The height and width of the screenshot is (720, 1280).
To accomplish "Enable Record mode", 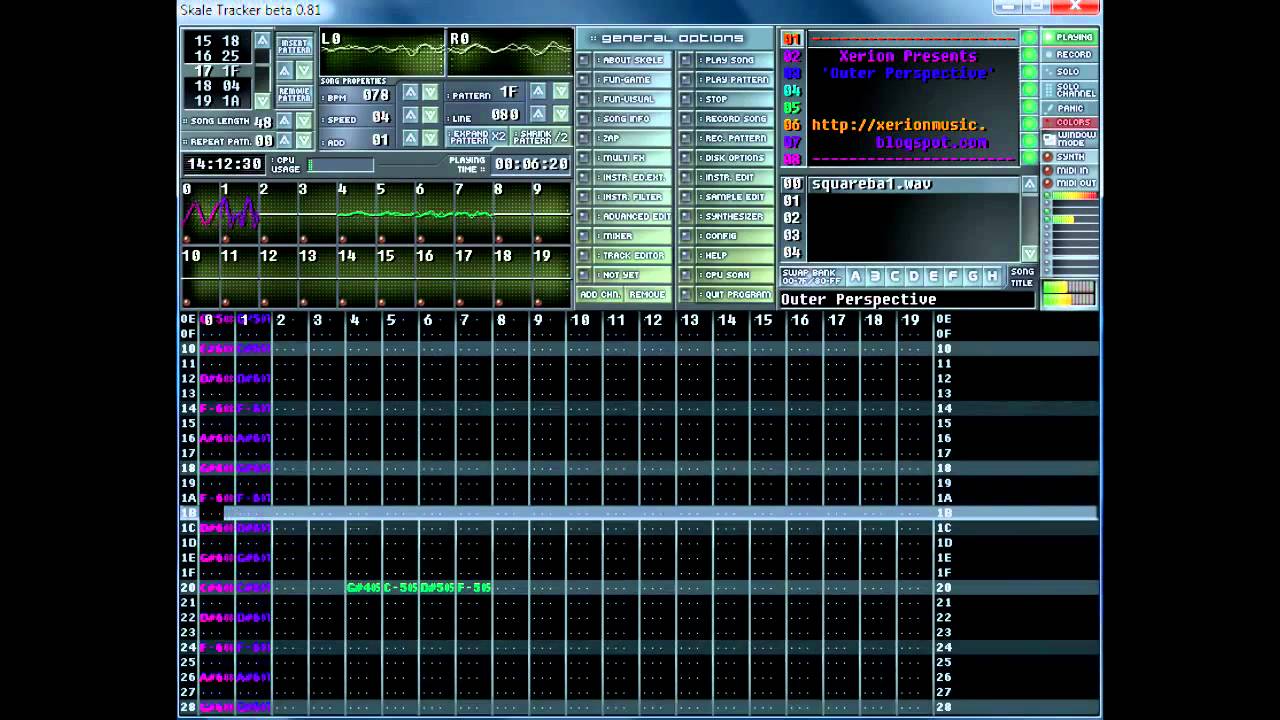I will coord(1070,55).
